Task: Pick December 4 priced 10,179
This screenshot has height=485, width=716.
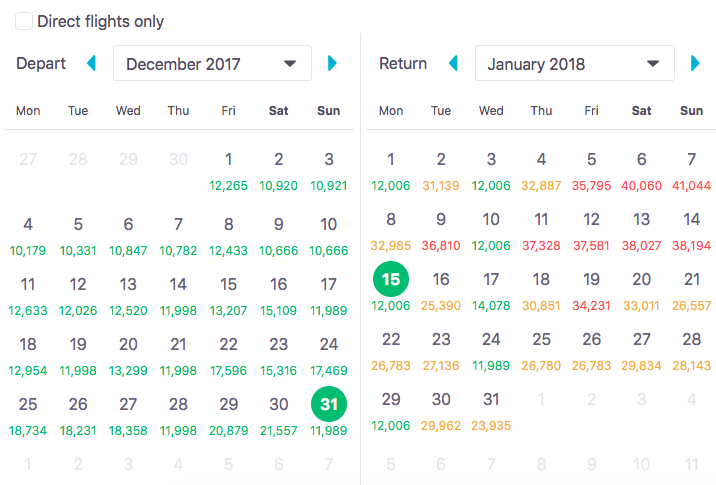Action: (x=28, y=232)
